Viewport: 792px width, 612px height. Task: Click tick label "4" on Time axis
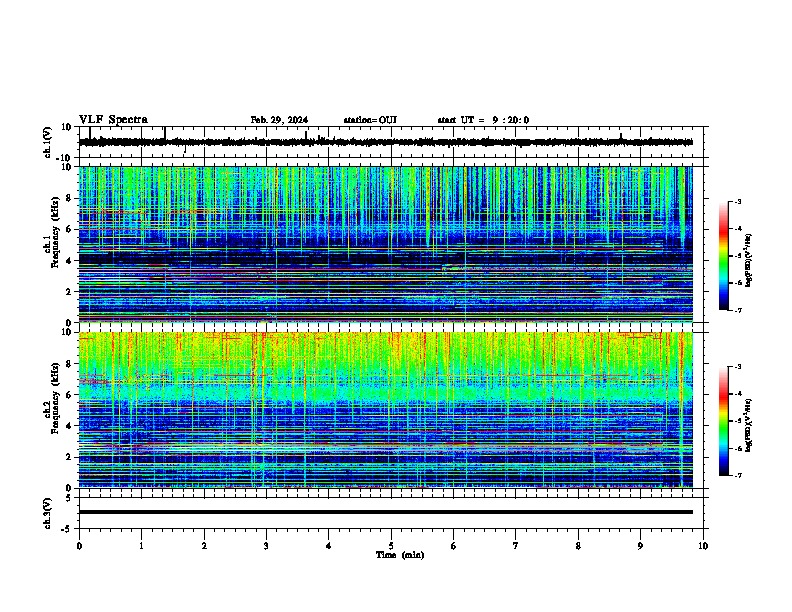(329, 546)
